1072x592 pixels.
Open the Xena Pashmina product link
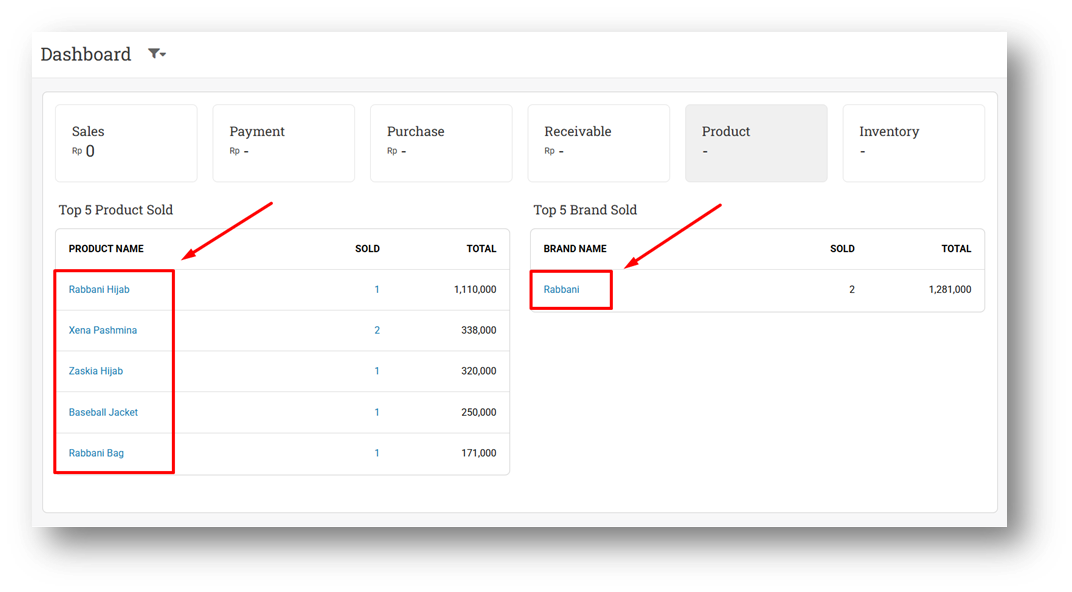[x=103, y=330]
